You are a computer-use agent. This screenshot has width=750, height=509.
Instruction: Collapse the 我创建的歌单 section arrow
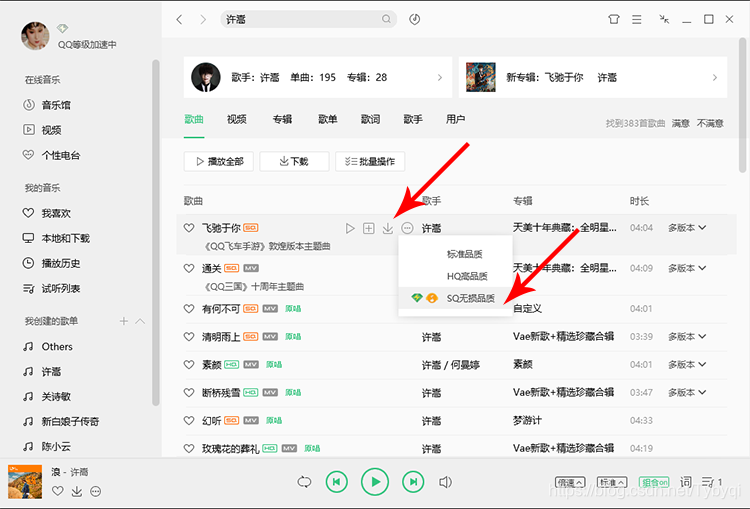click(140, 321)
